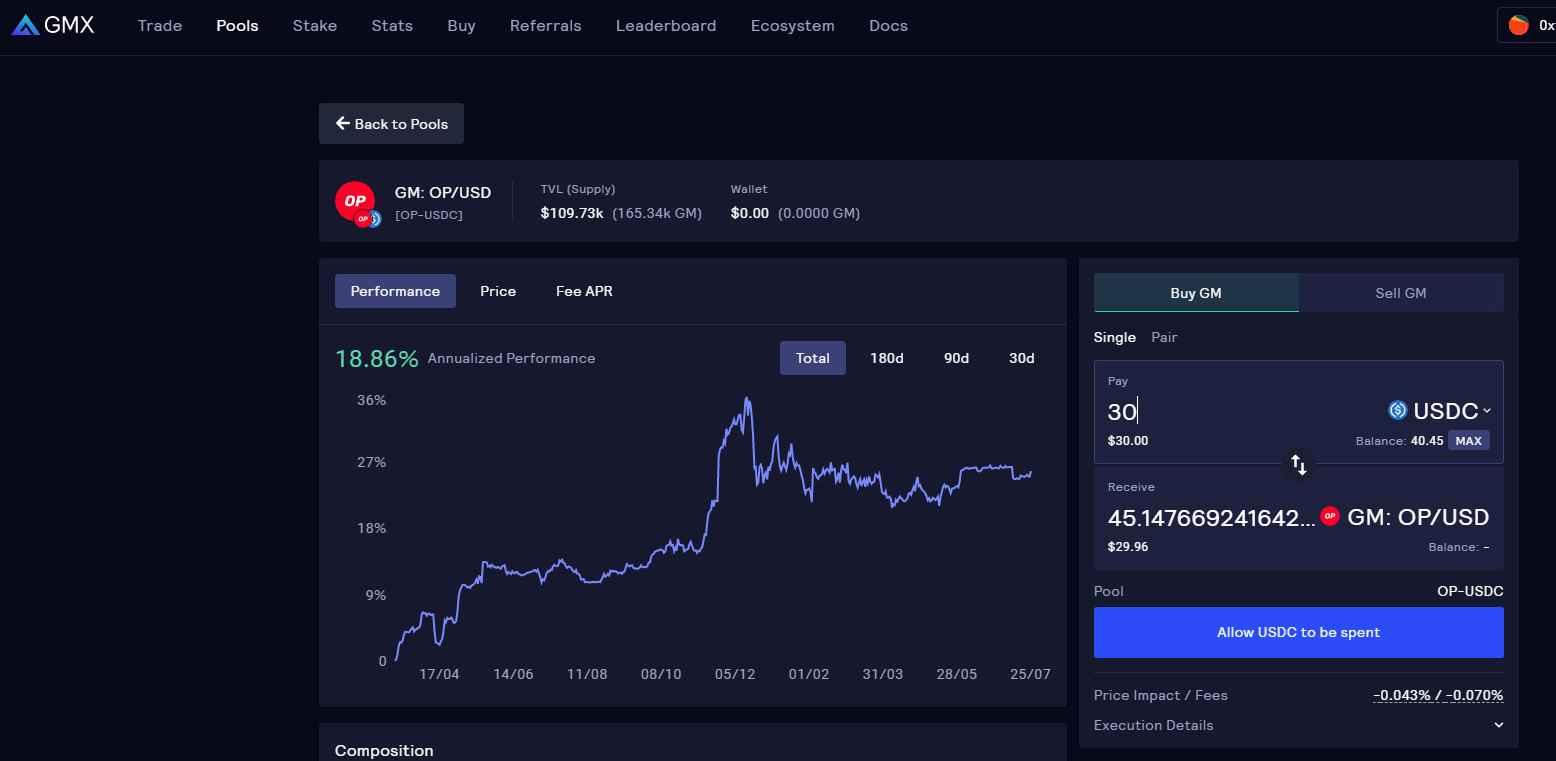Click the Balance: 40.45 text

(1400, 441)
